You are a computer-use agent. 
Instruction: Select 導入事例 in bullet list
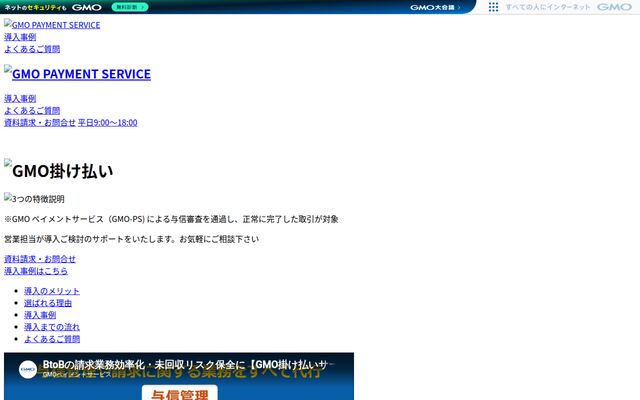[x=40, y=315]
